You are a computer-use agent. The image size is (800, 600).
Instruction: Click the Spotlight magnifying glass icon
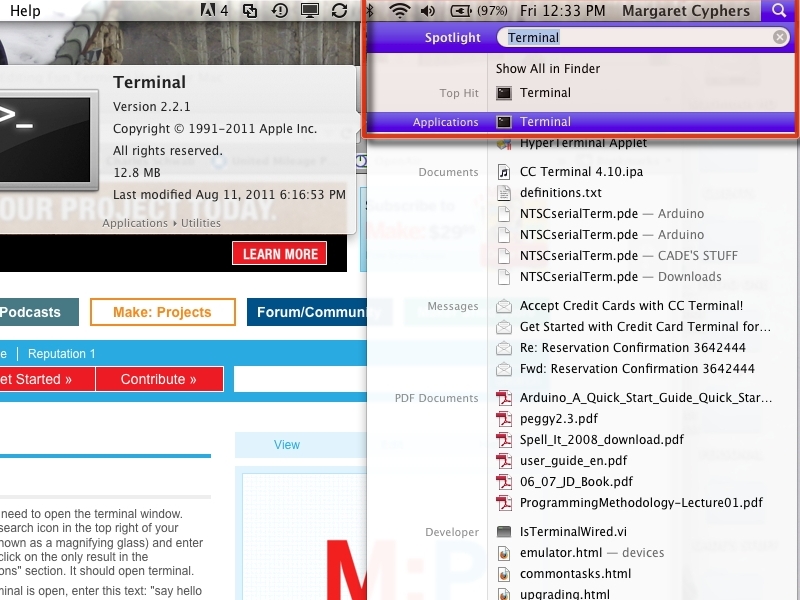(x=779, y=10)
